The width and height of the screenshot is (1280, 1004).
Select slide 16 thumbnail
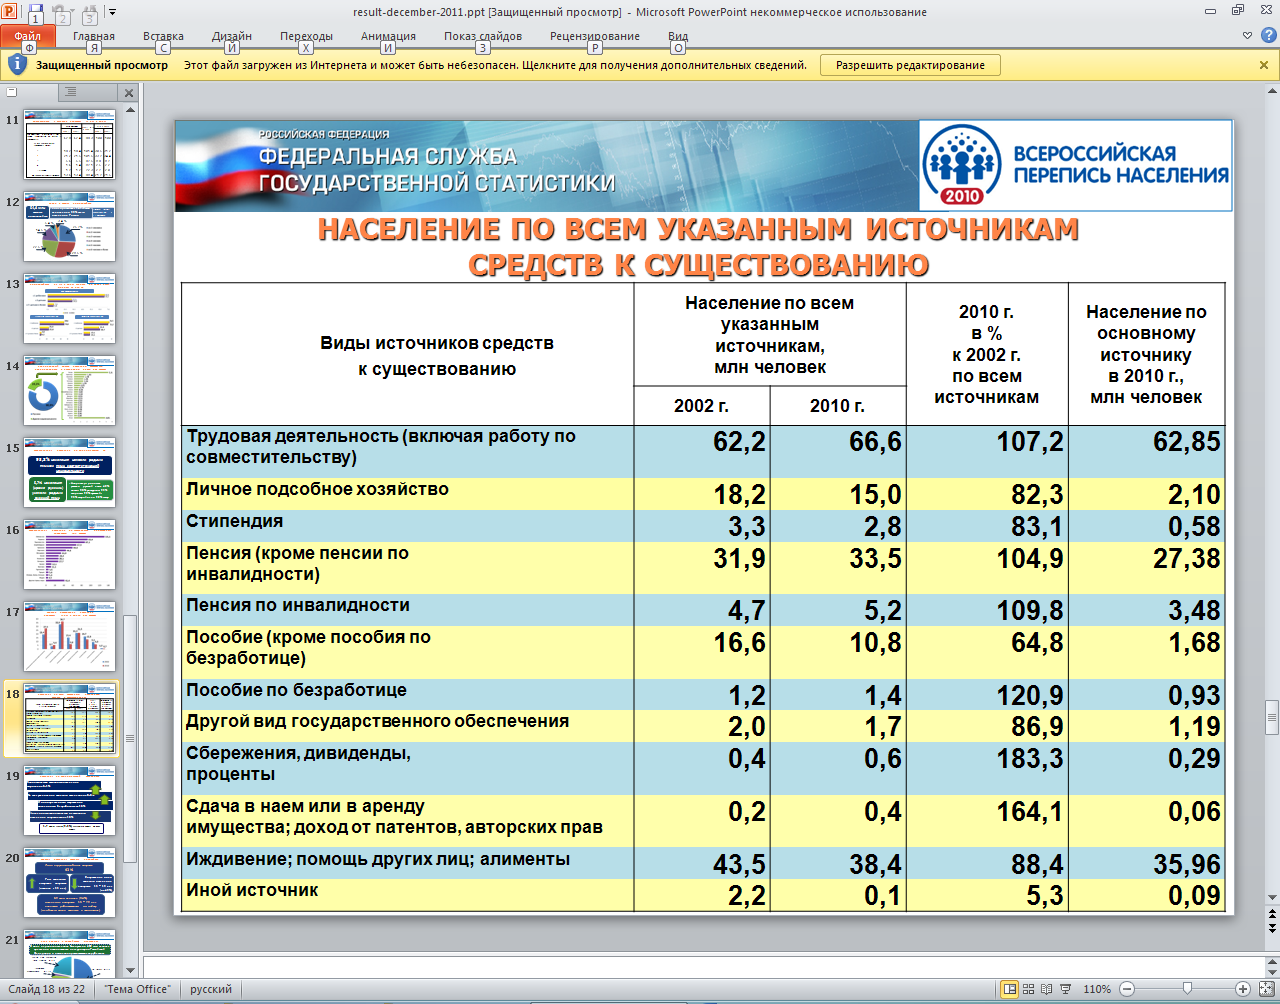69,554
